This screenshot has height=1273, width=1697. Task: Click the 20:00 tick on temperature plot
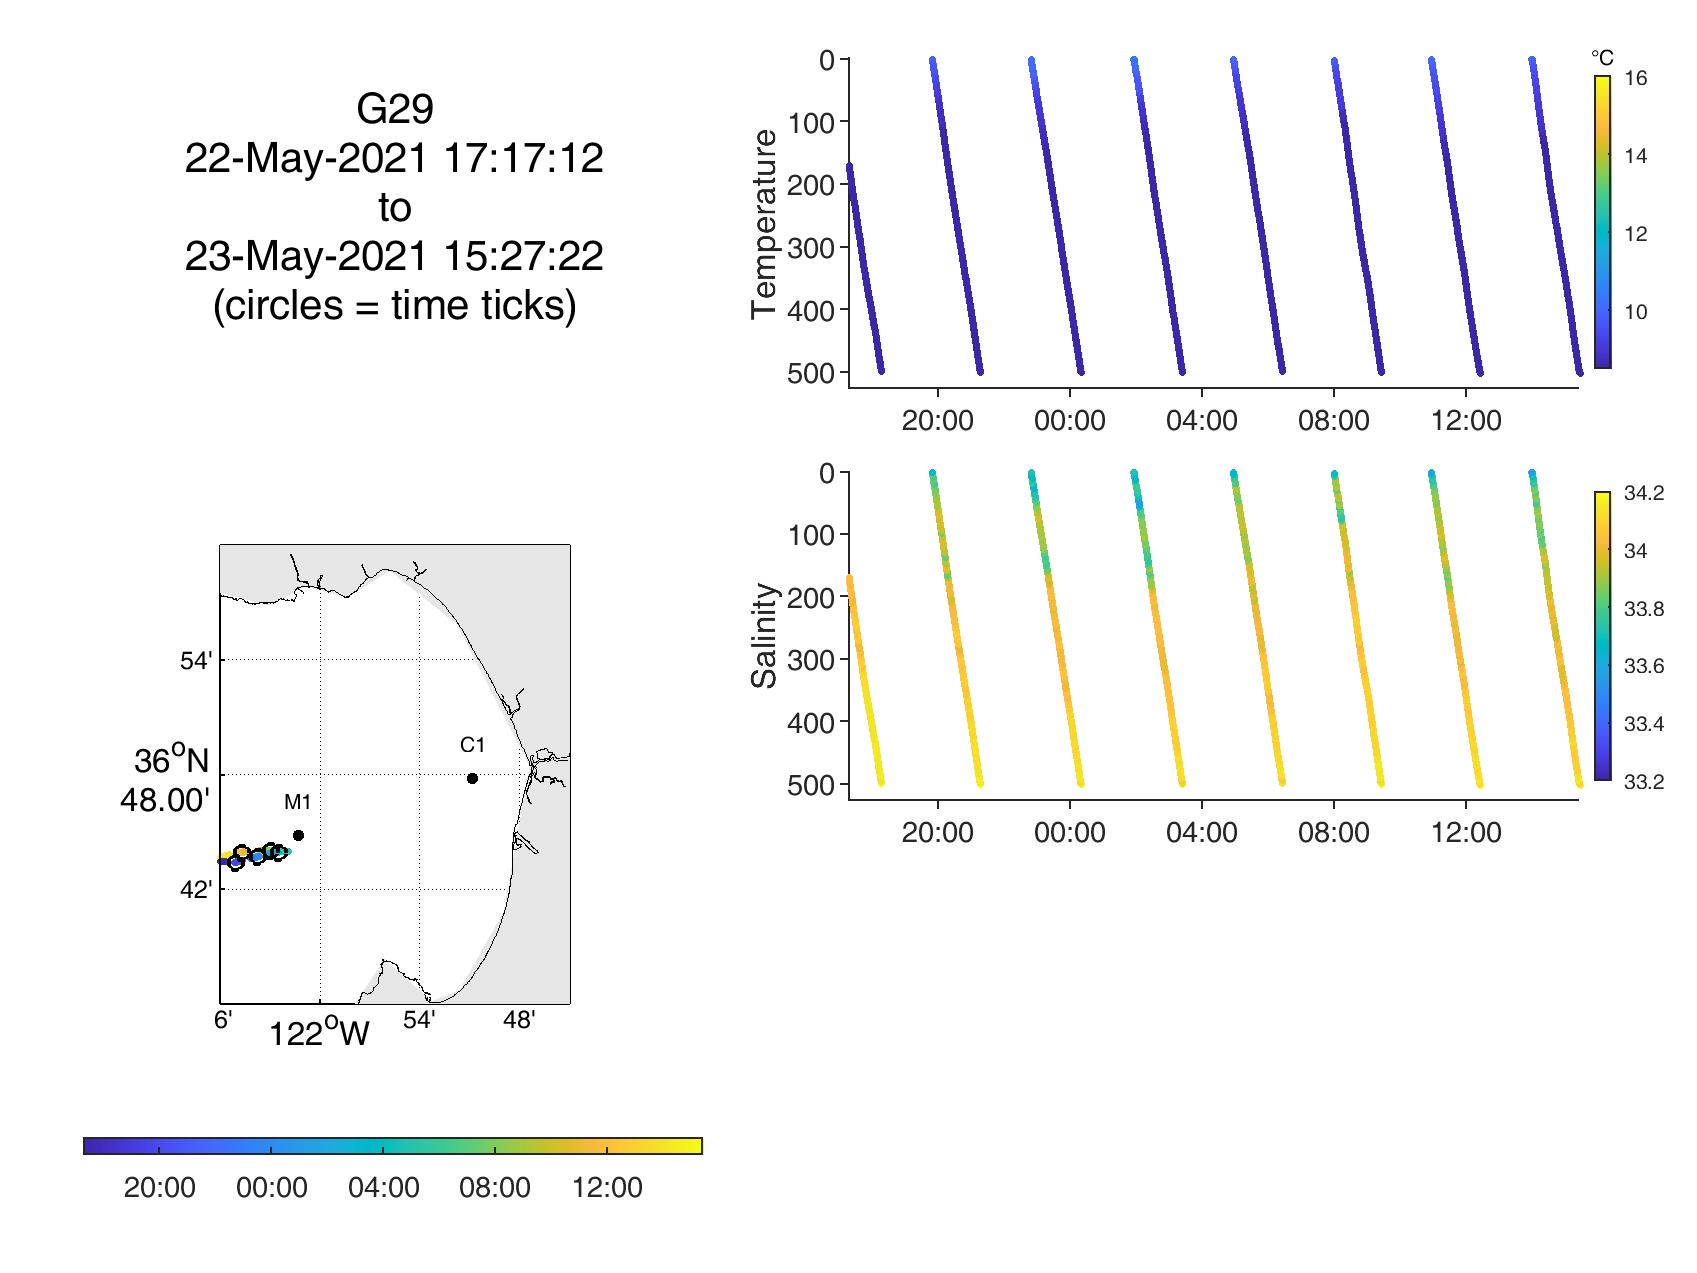click(x=937, y=420)
